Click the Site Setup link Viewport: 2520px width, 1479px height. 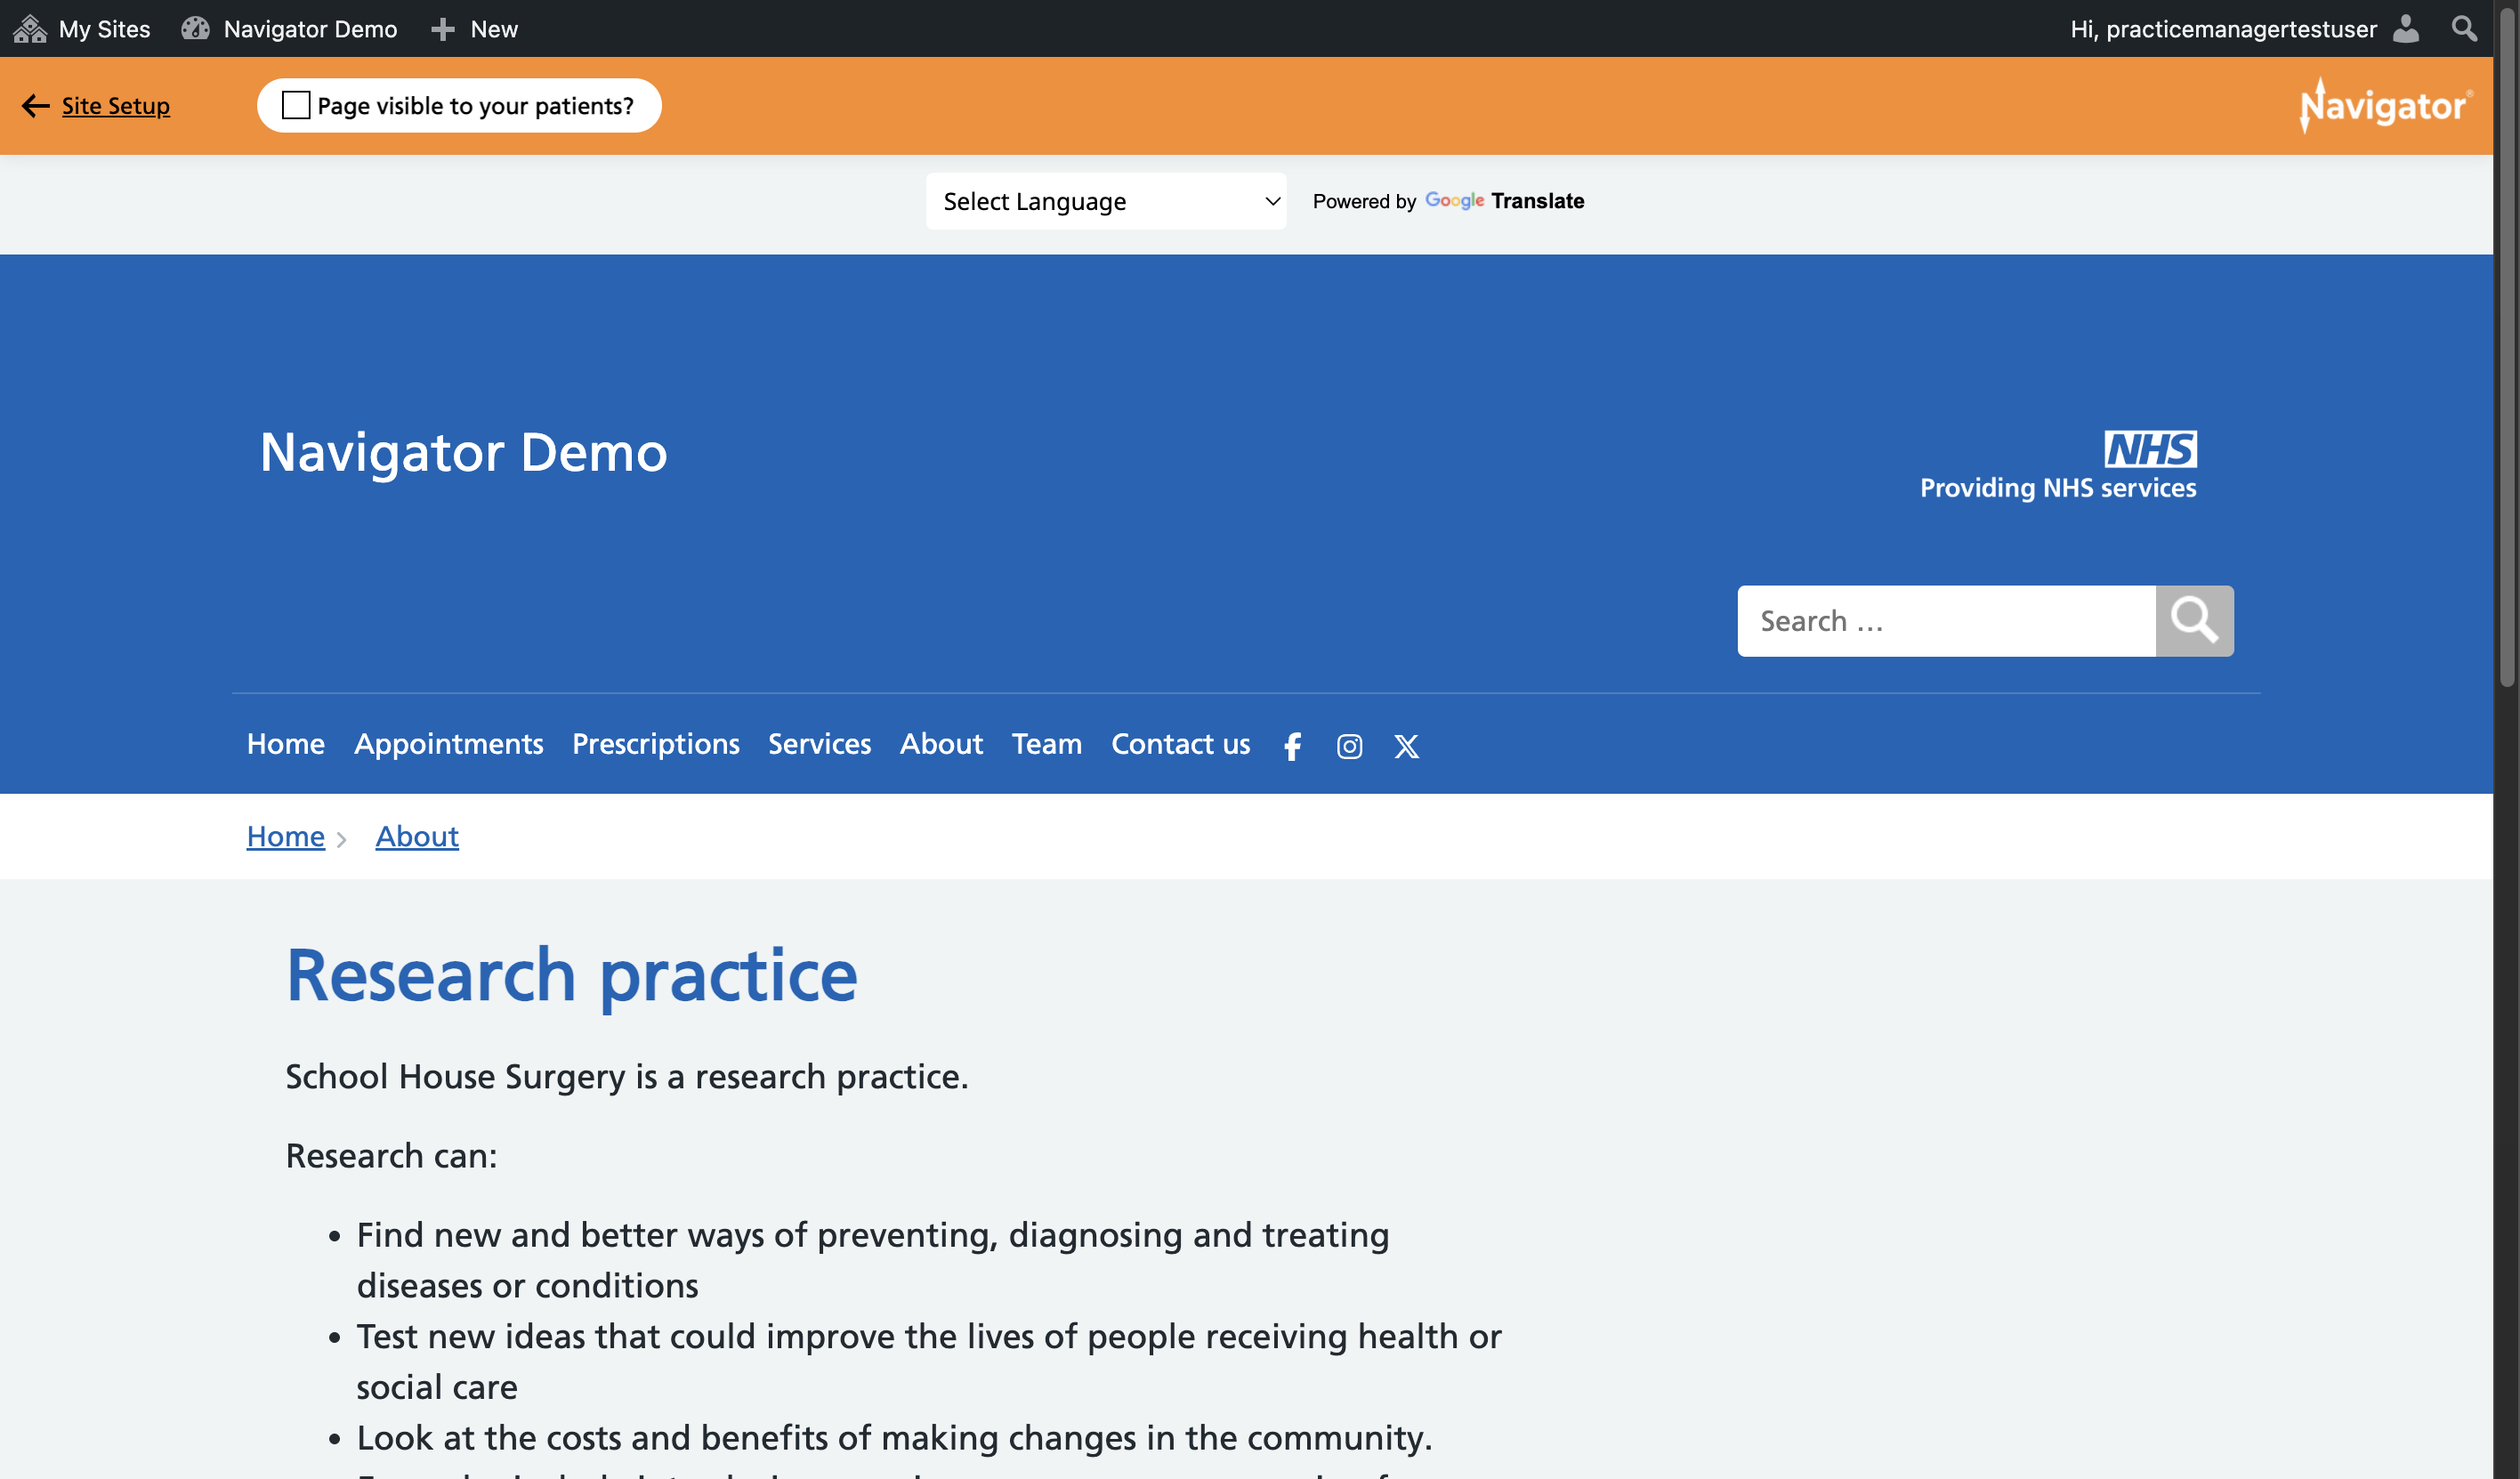tap(116, 105)
